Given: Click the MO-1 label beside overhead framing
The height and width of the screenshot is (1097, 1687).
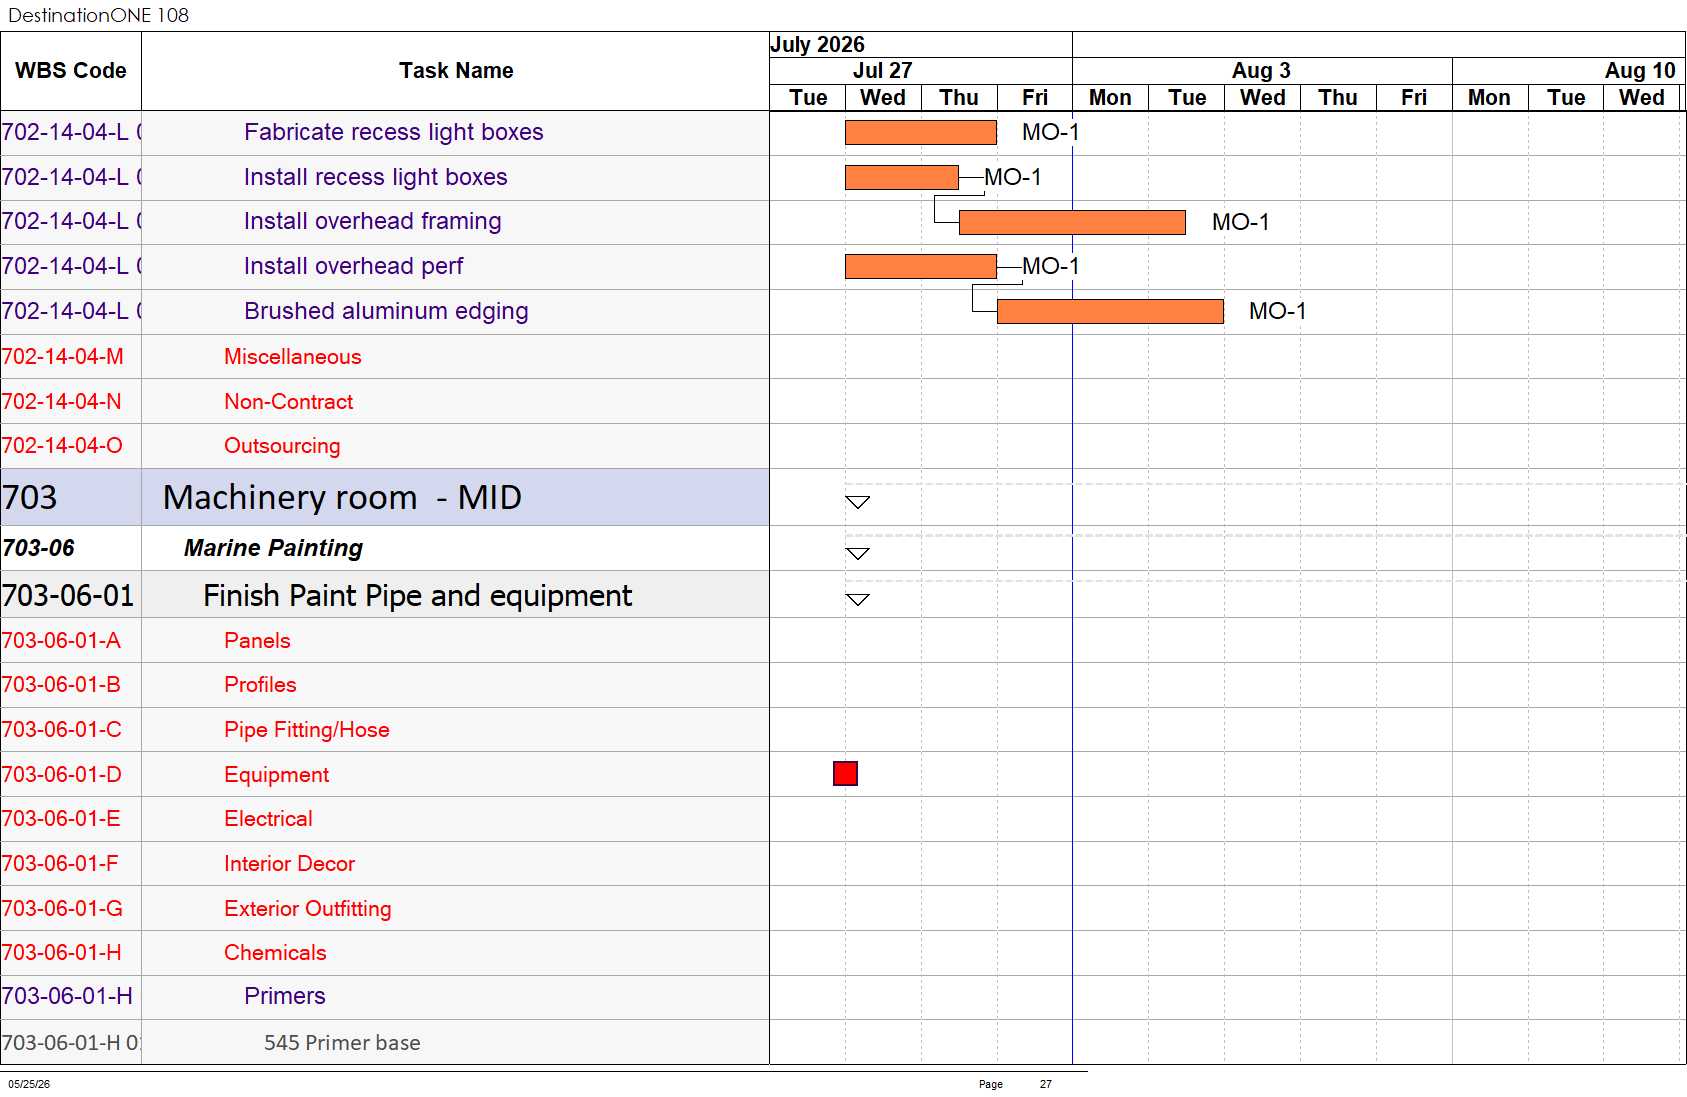Looking at the screenshot, I should coord(1240,222).
